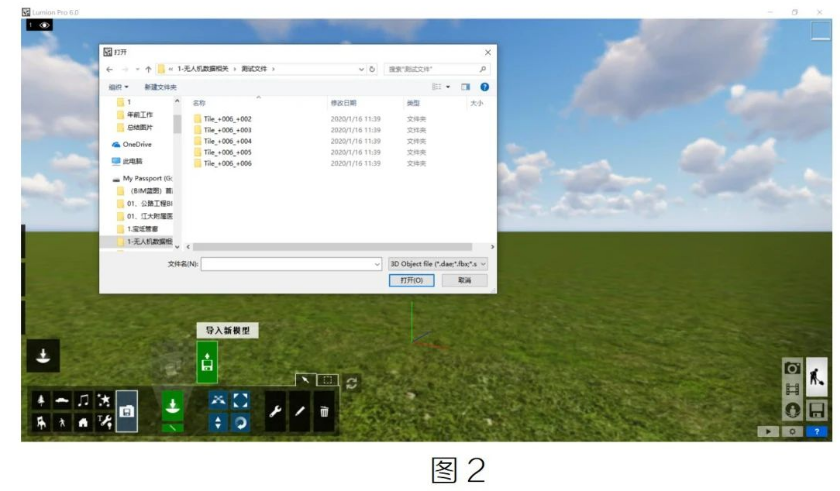Activate the blue Change height arrows tool
Screen dimensions: 840x491
218,422
